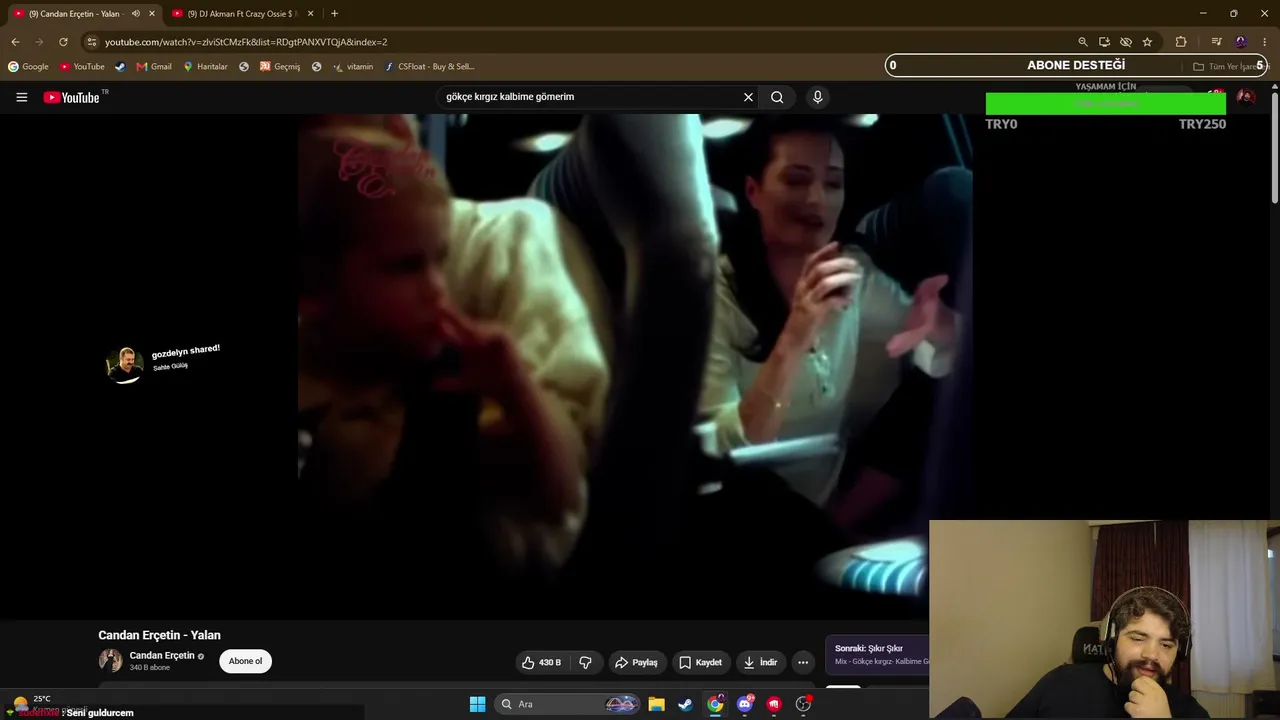Open Discord from the taskbar

pos(744,704)
